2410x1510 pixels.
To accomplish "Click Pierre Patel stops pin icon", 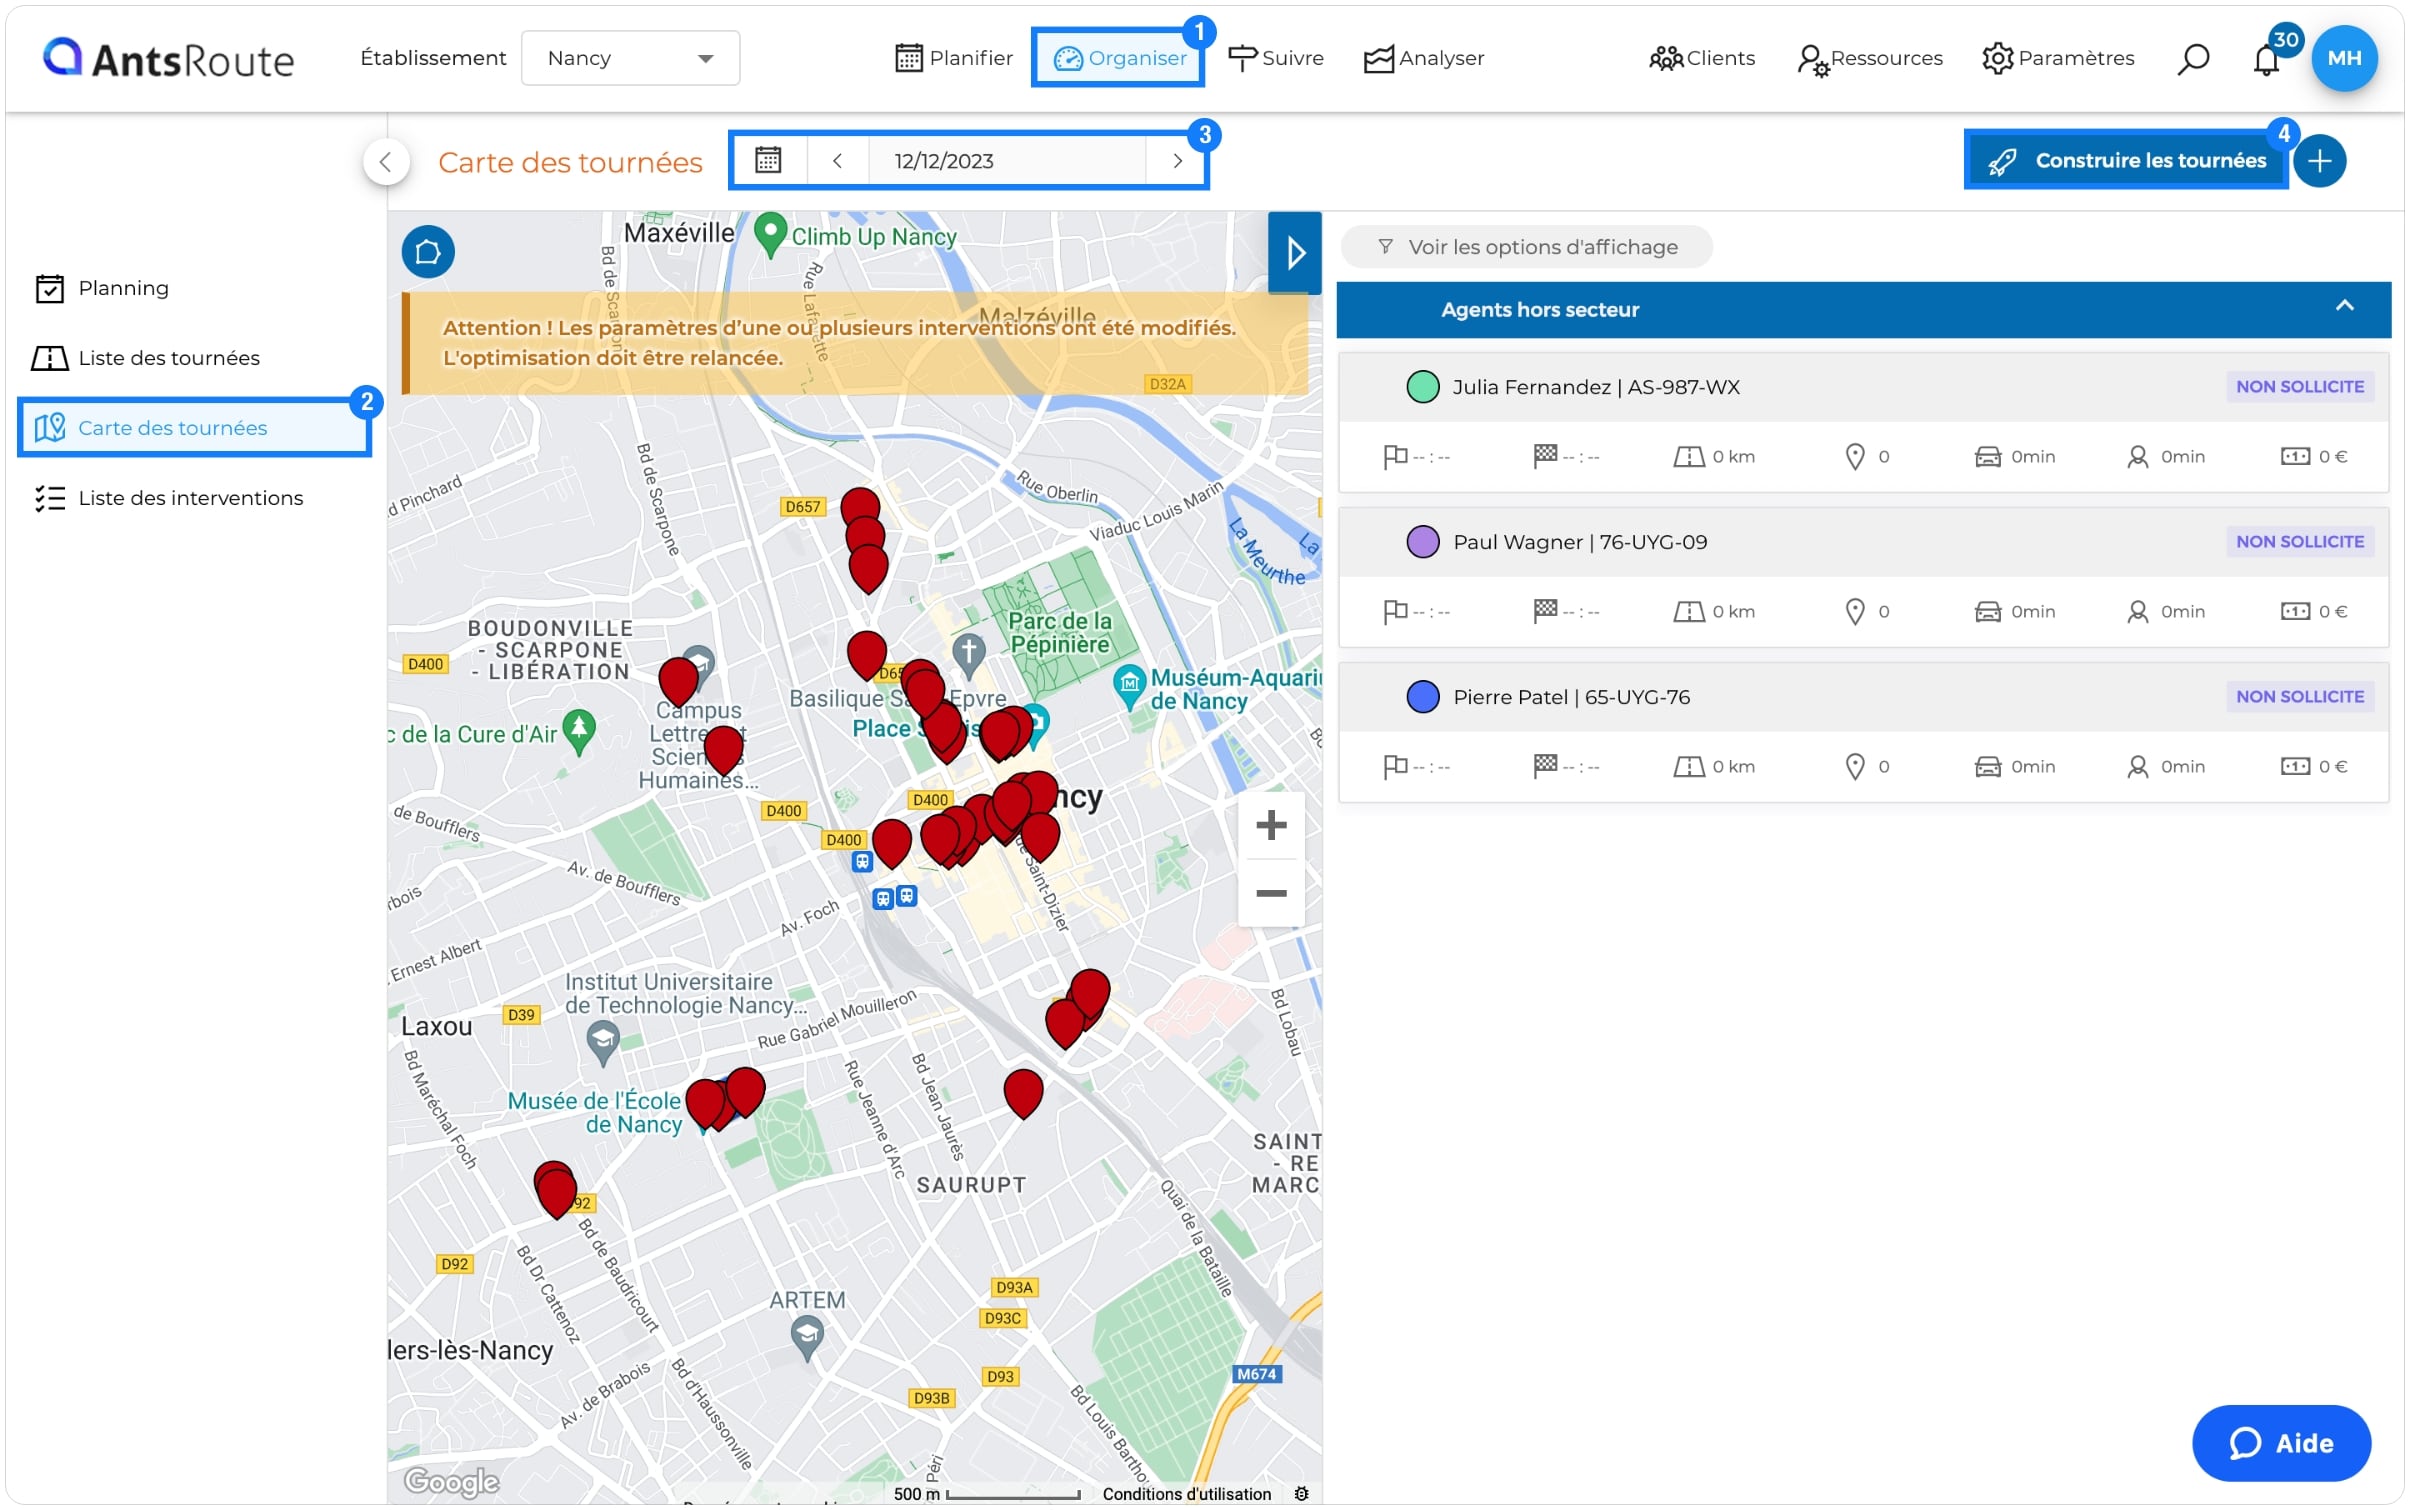I will (1854, 767).
